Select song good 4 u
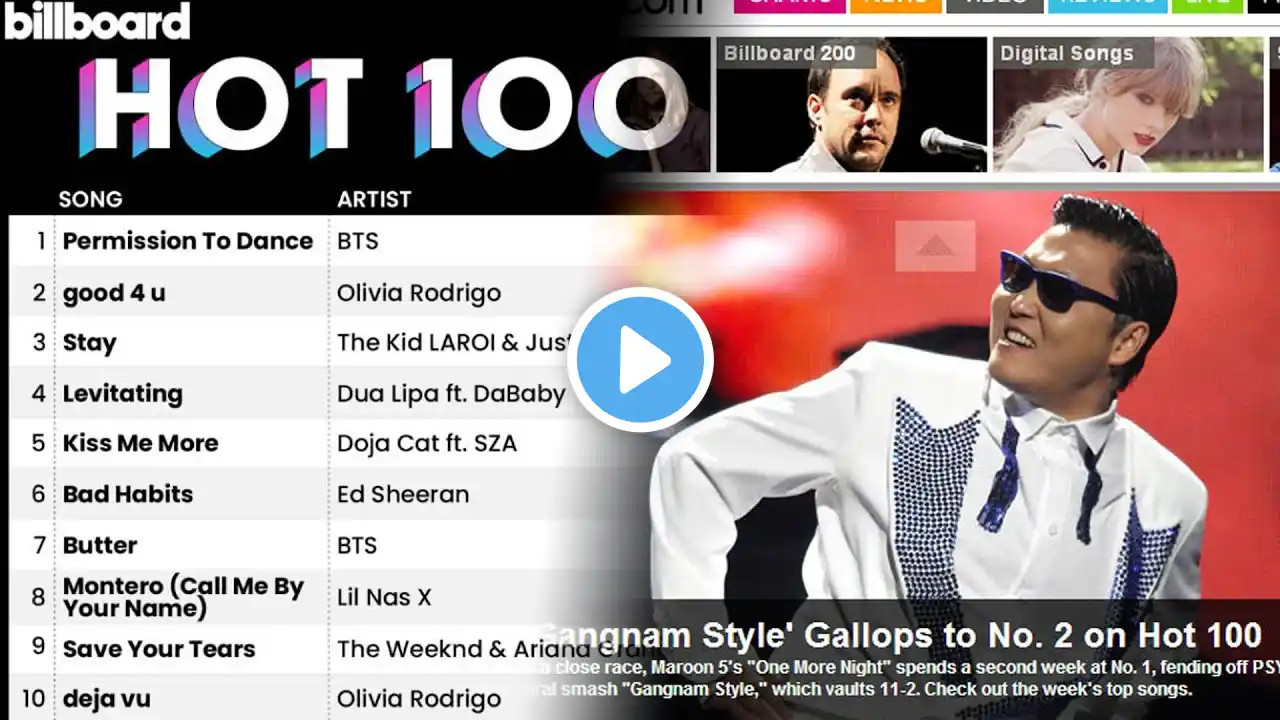 pos(113,293)
